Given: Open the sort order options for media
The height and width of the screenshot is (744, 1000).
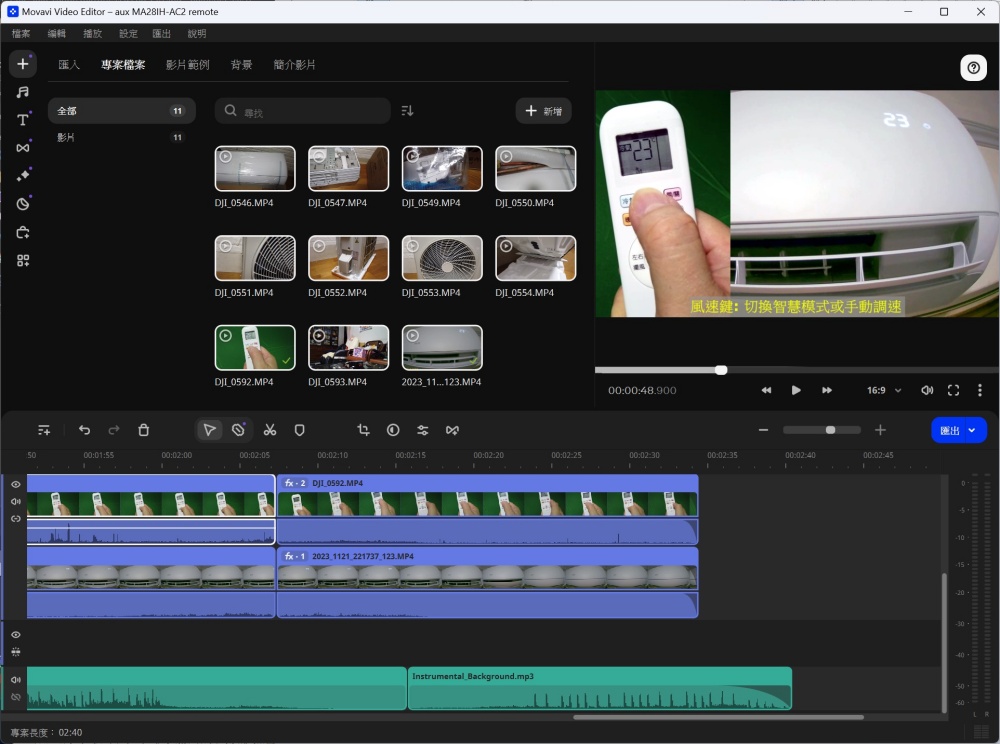Looking at the screenshot, I should tap(407, 111).
